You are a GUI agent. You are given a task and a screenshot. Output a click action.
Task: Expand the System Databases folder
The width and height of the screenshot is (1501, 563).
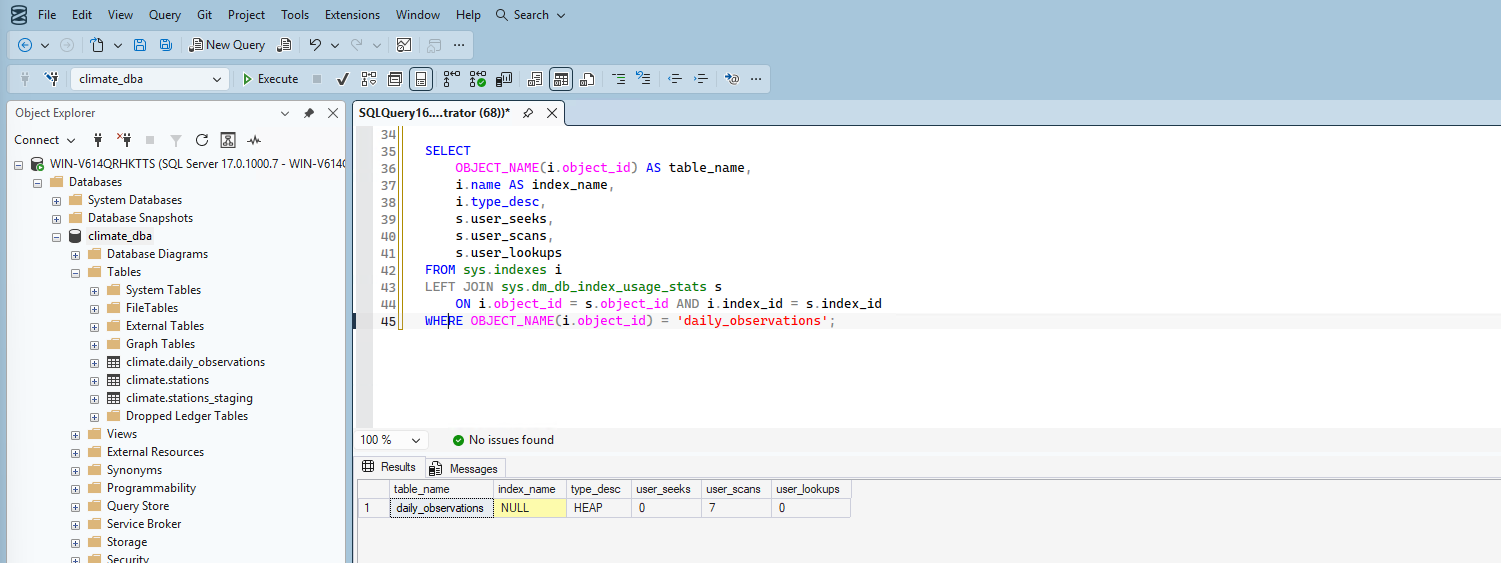click(x=57, y=200)
